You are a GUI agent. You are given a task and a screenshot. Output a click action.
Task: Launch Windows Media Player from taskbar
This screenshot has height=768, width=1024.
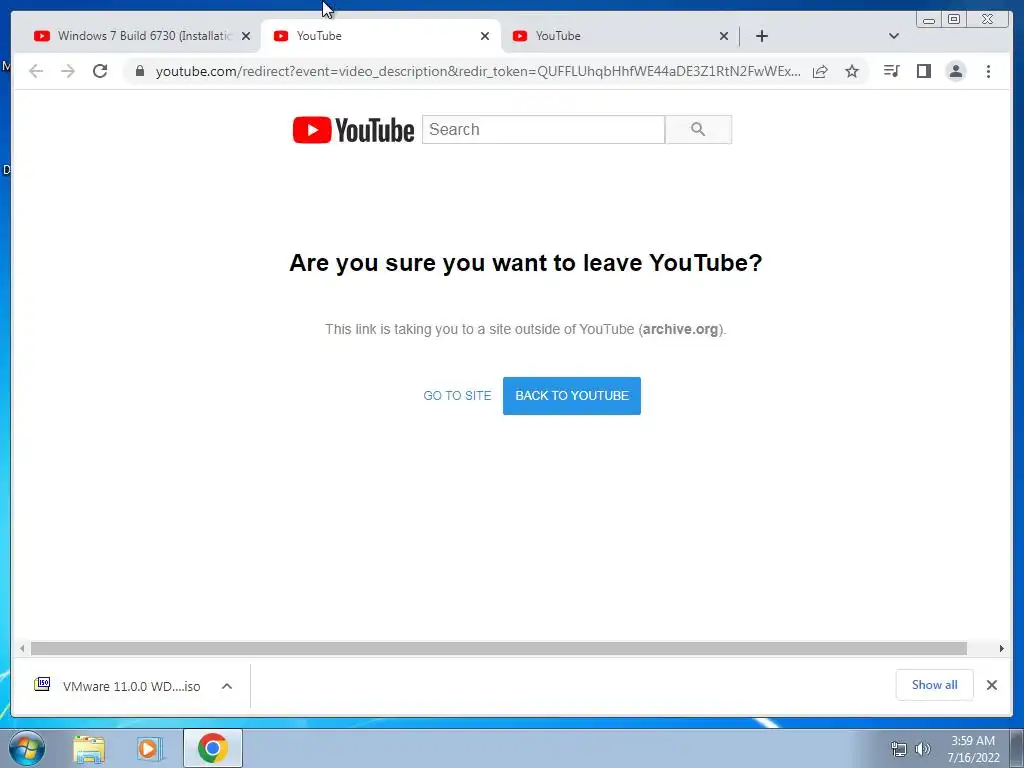pyautogui.click(x=149, y=749)
